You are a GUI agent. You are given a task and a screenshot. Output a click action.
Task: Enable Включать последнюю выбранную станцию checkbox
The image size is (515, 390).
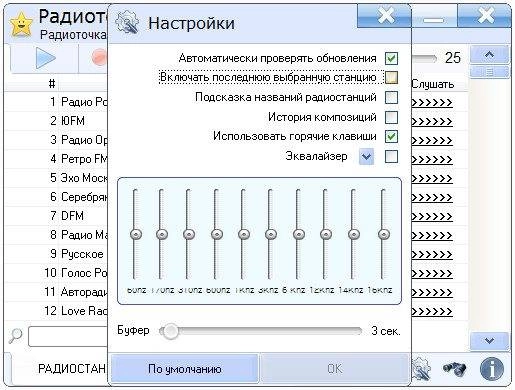coord(391,78)
